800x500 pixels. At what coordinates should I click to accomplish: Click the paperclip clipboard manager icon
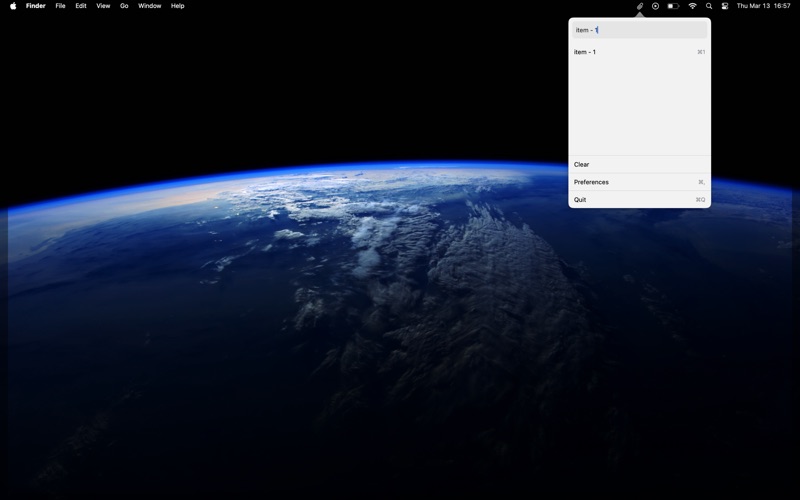639,6
